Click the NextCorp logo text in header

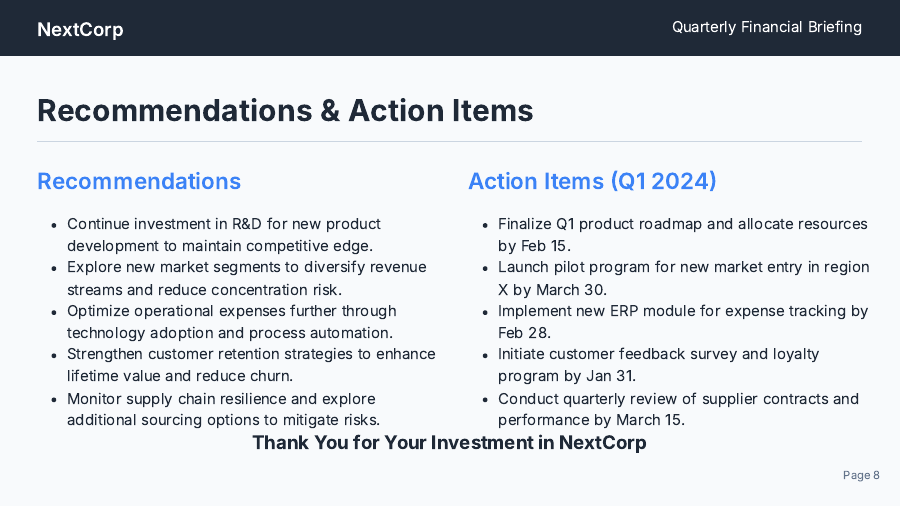tap(80, 29)
